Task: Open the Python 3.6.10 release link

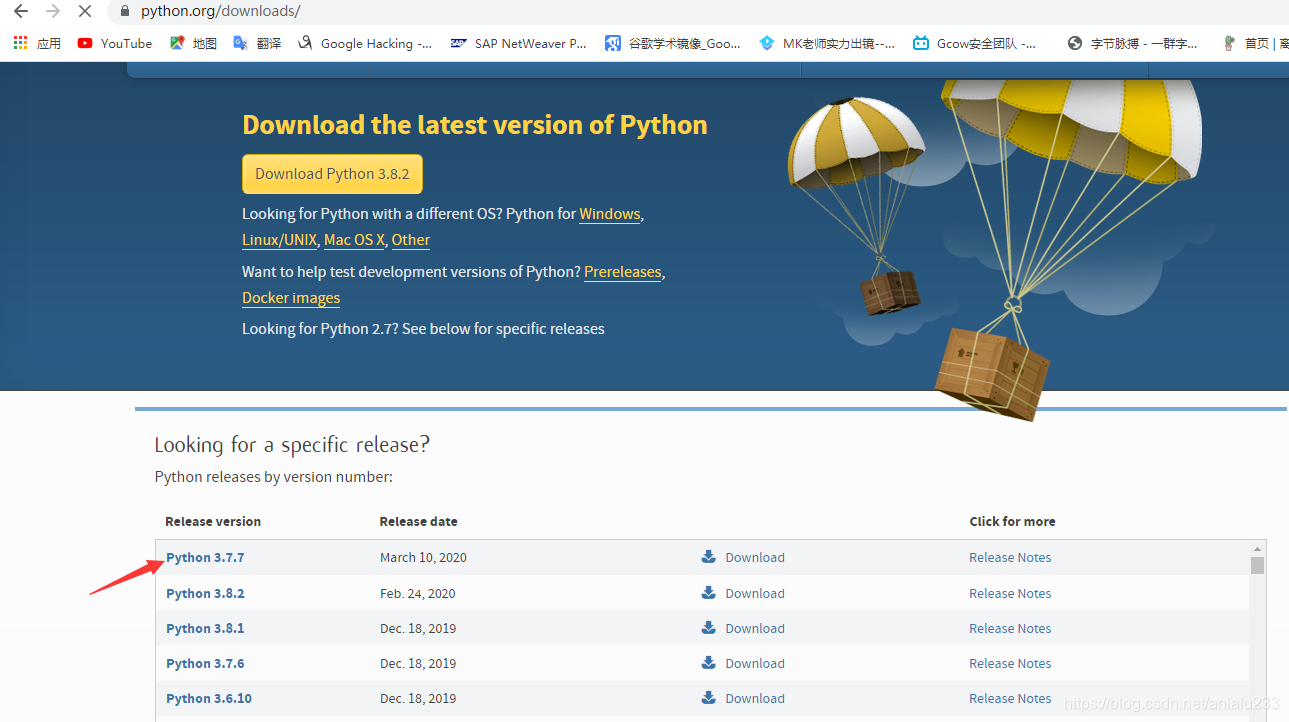Action: [209, 698]
